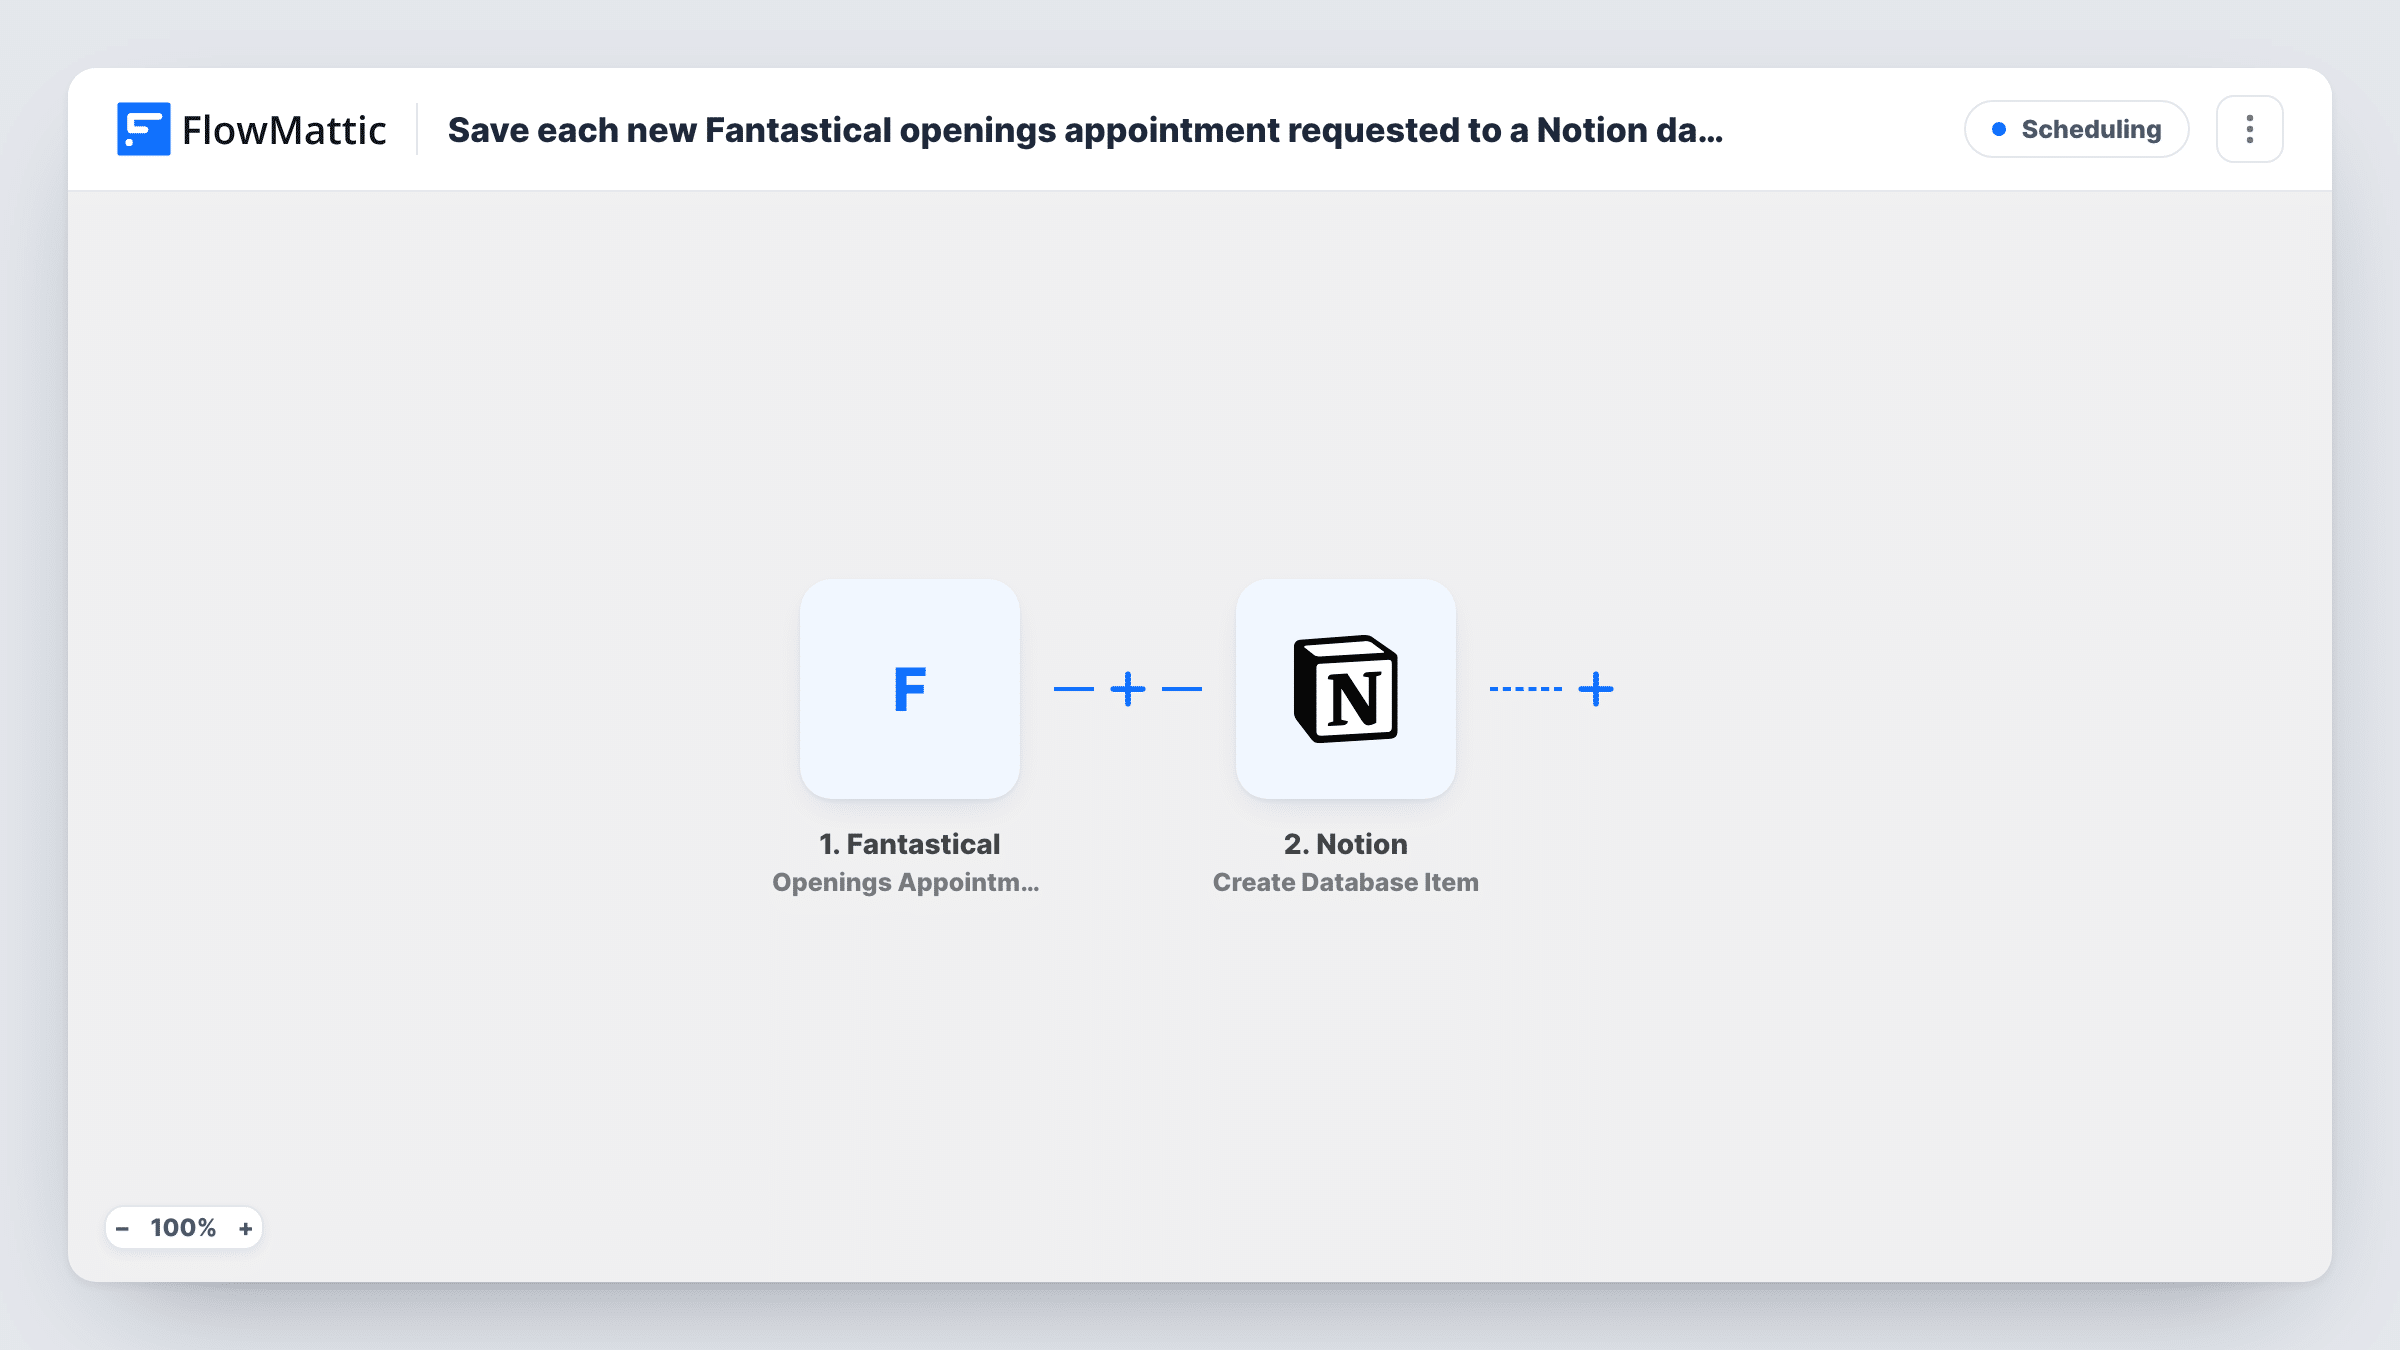The width and height of the screenshot is (2400, 1350).
Task: Click the FlowMattic logo icon
Action: [143, 129]
